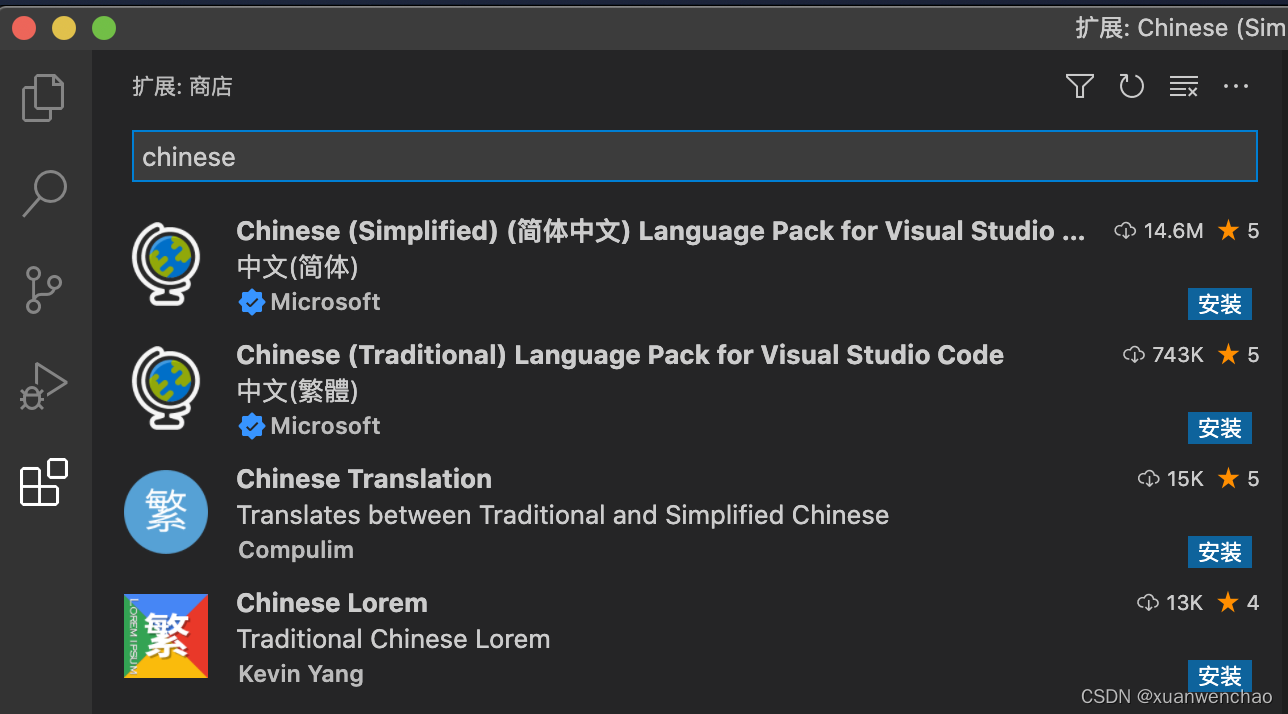Click 中文(简体) description text
Viewport: 1288px width, 714px height.
[x=297, y=267]
